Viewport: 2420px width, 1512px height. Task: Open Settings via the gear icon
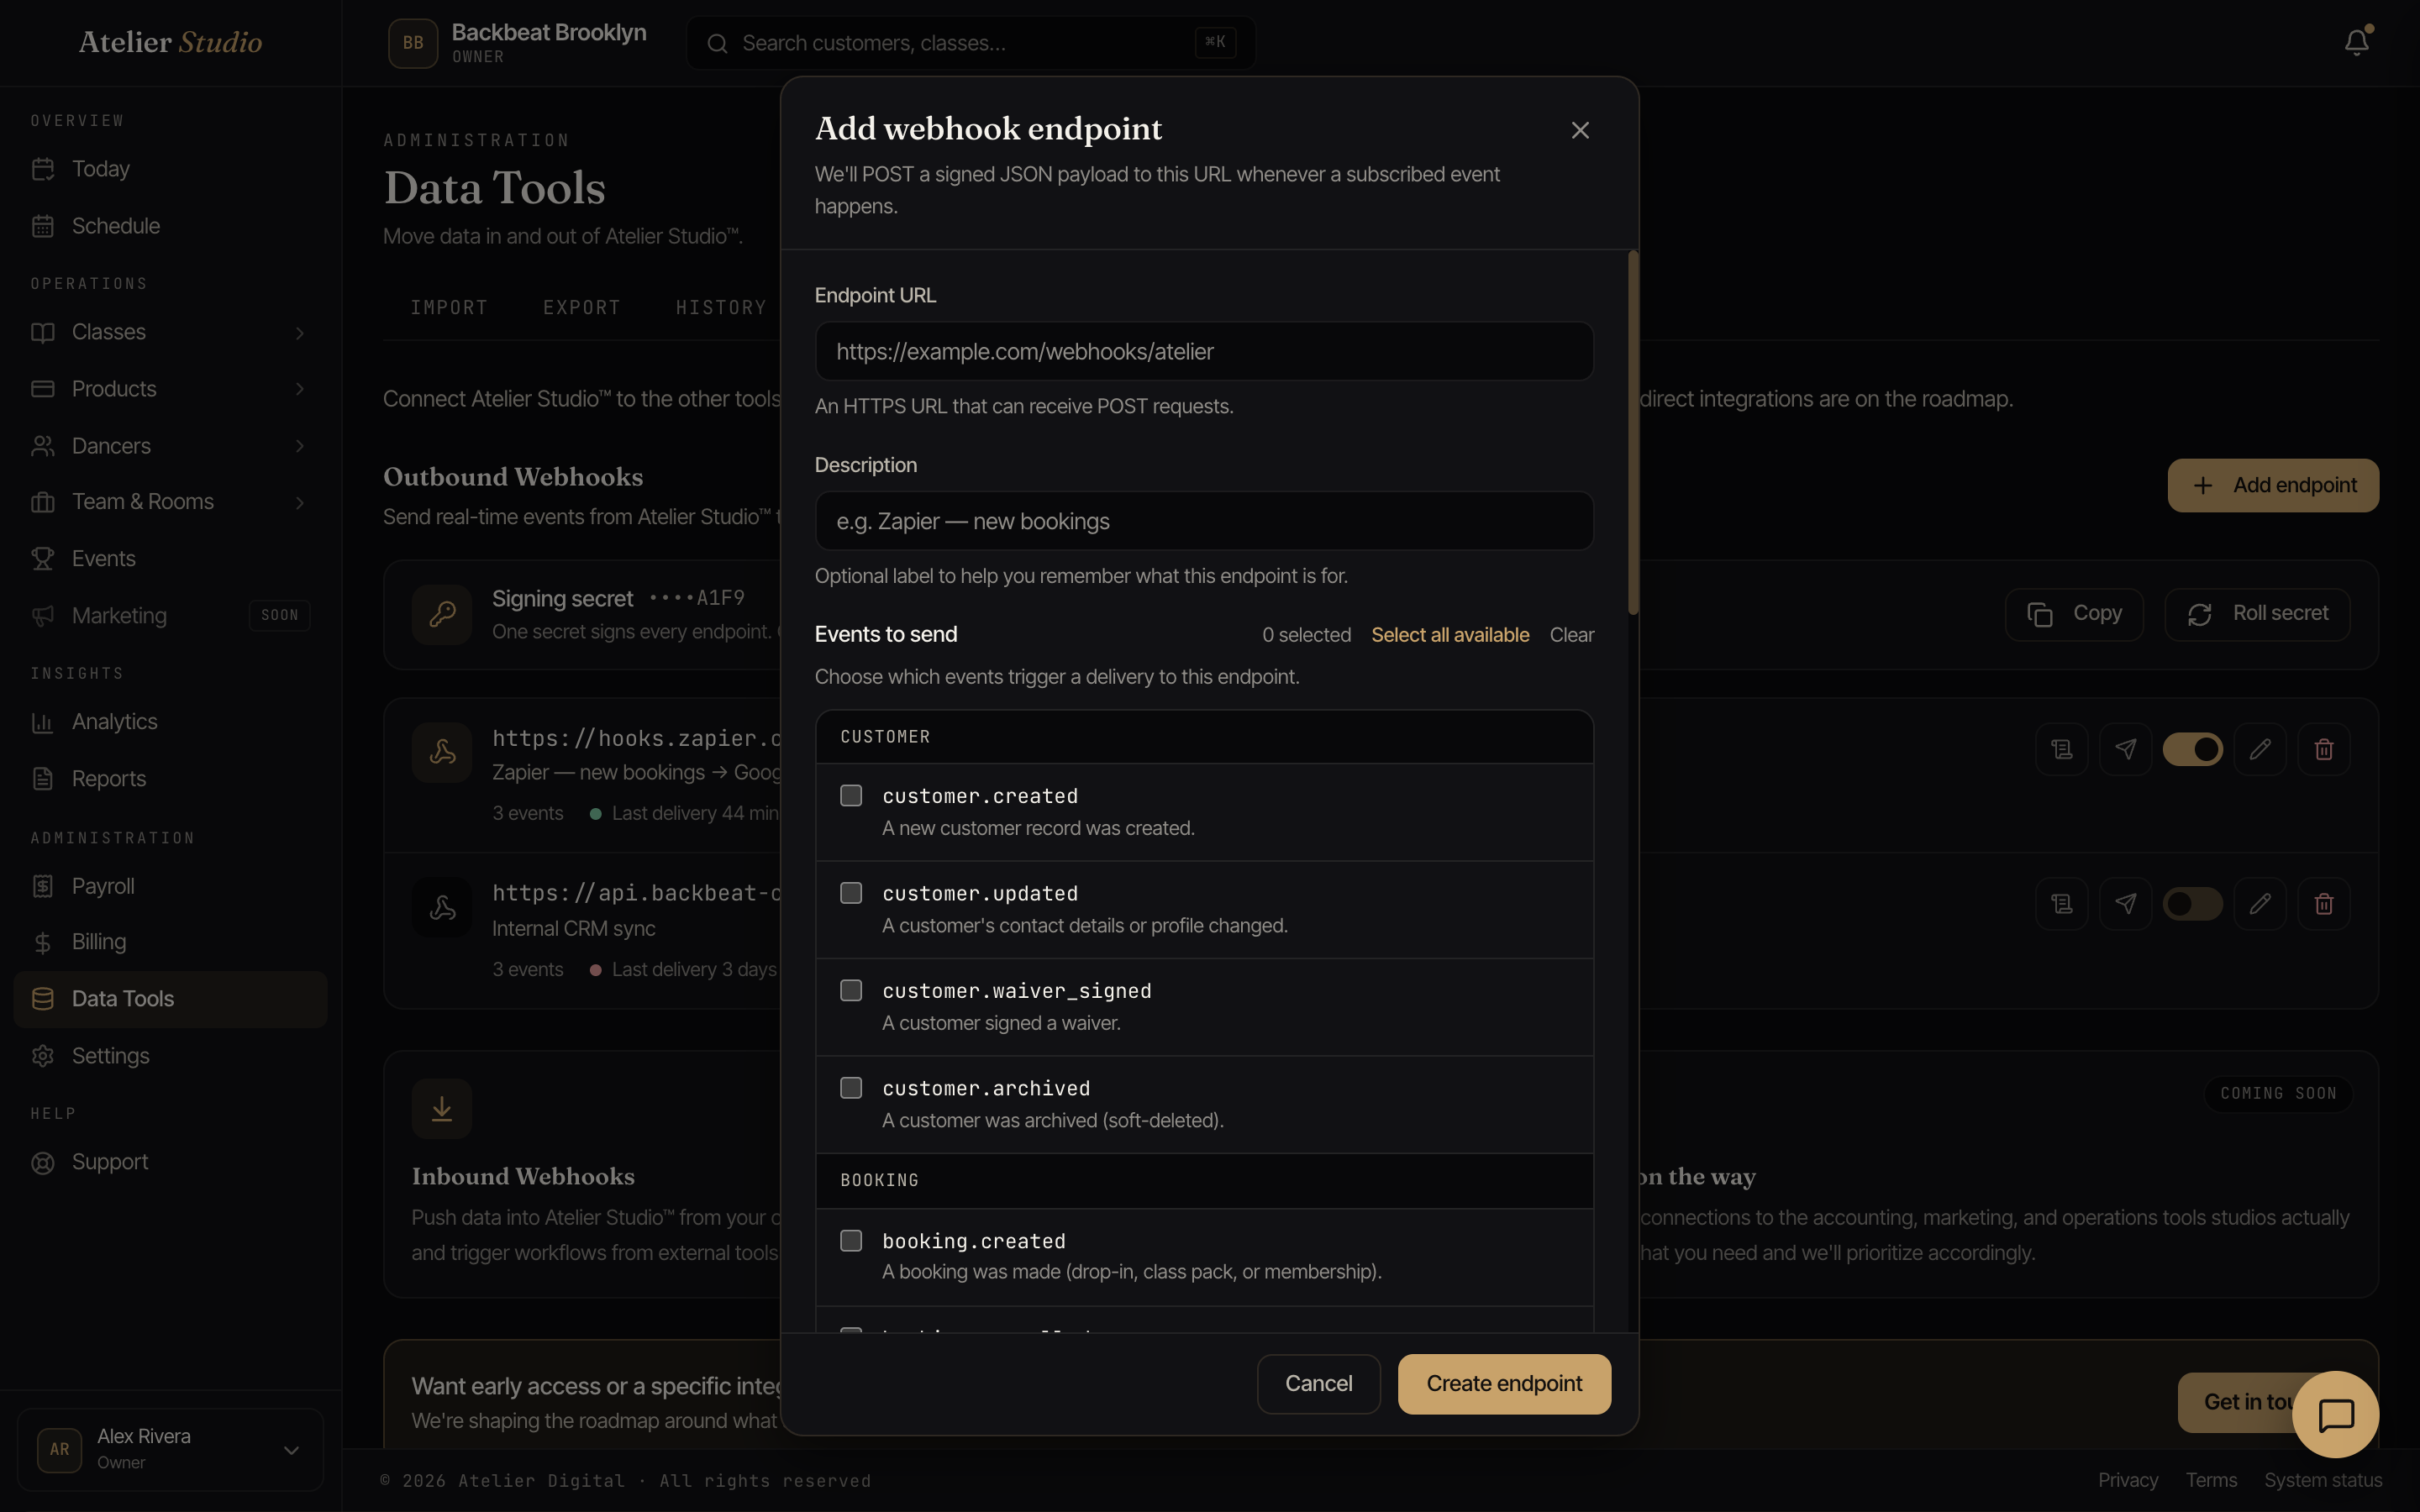tap(43, 1056)
